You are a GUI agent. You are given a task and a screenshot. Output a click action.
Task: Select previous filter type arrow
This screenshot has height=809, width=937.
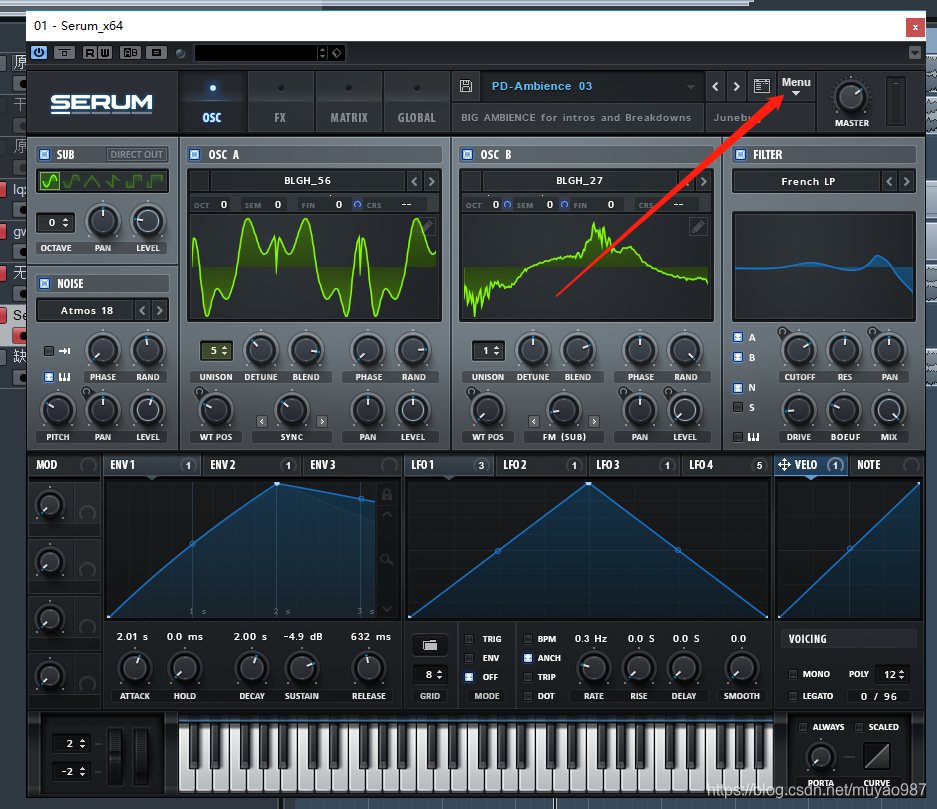tap(889, 181)
